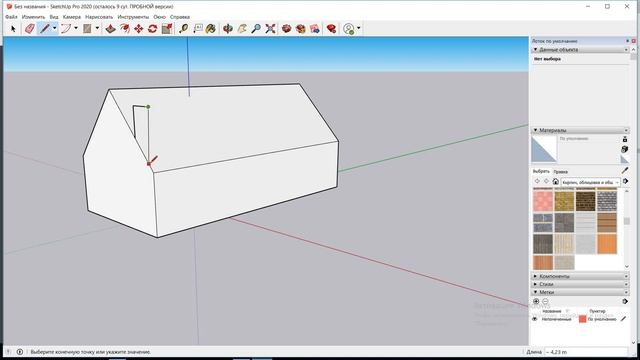The width and height of the screenshot is (640, 360).
Task: Switch to the materials Edit tab
Action: point(561,172)
